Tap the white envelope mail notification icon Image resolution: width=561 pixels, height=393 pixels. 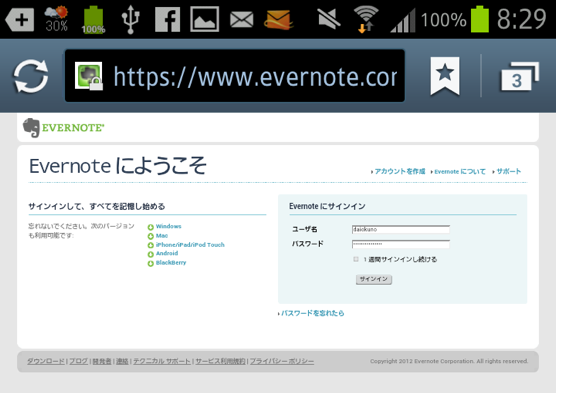(242, 19)
